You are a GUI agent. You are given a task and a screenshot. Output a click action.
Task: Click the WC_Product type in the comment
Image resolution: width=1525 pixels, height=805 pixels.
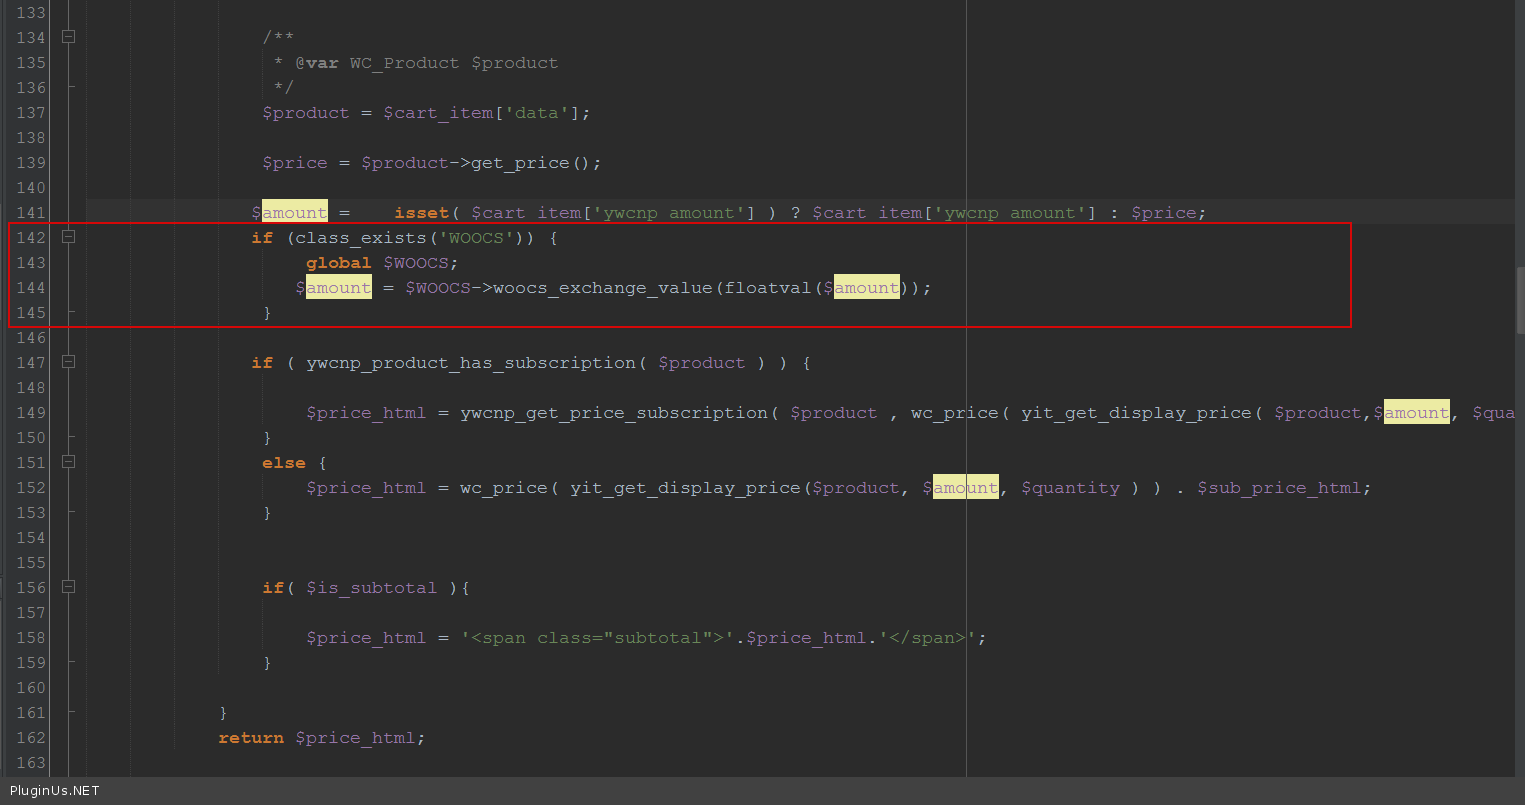pyautogui.click(x=405, y=63)
